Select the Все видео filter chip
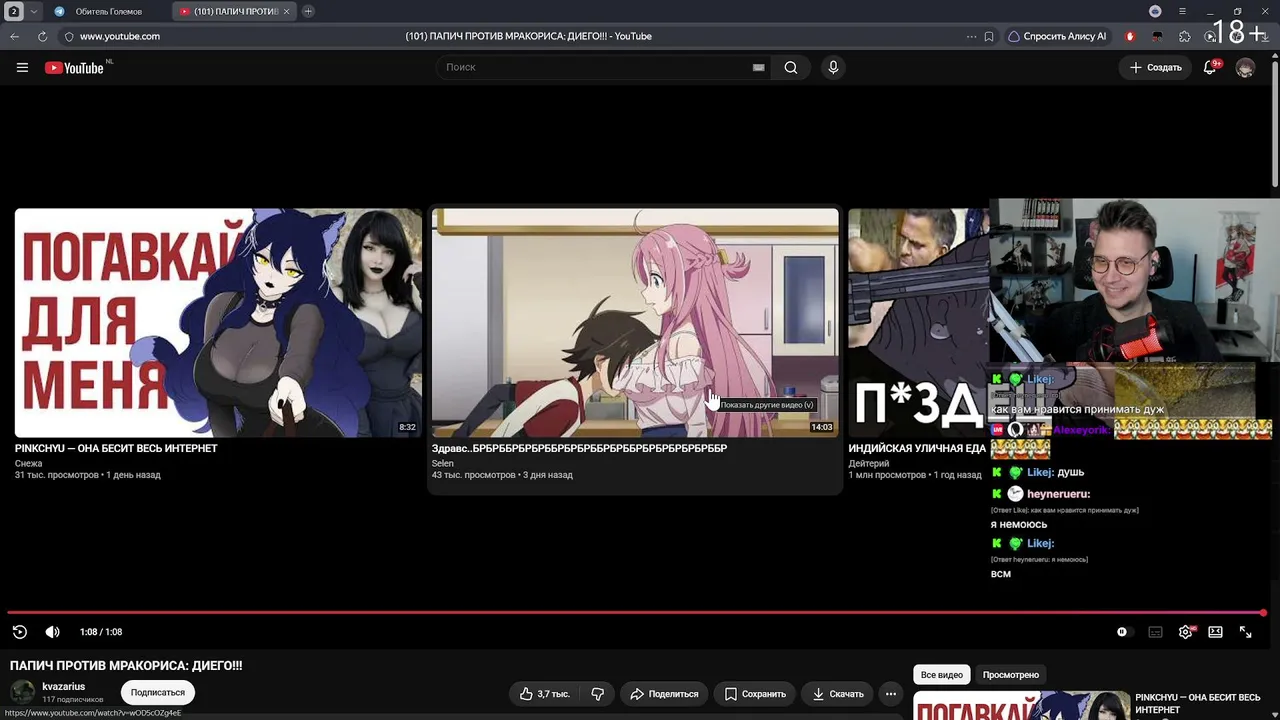Screen dimensions: 1280x720 point(942,675)
